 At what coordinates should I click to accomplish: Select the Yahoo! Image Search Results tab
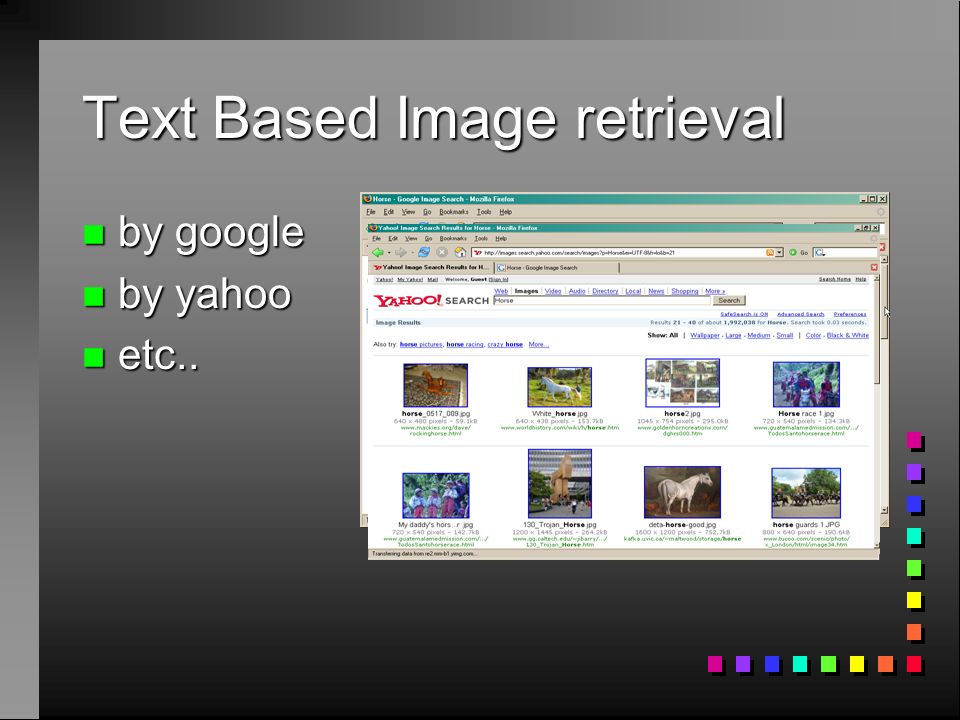pos(431,268)
